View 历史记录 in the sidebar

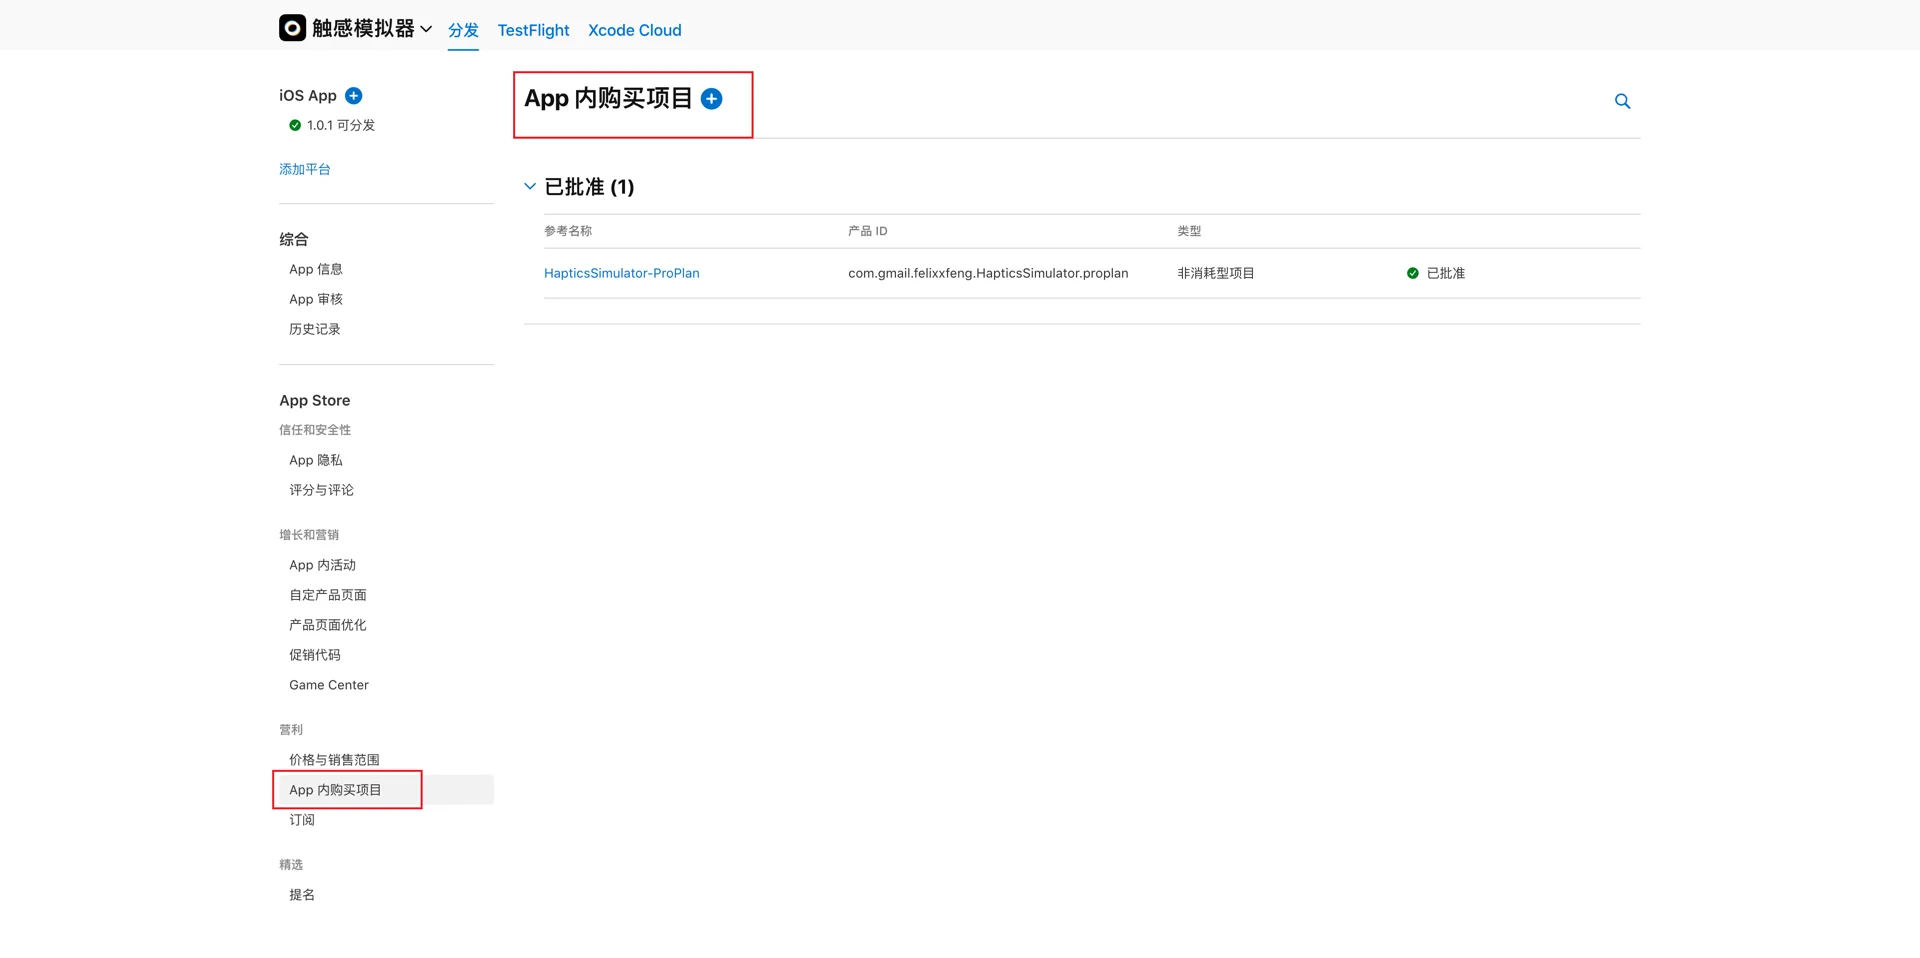pyautogui.click(x=314, y=328)
